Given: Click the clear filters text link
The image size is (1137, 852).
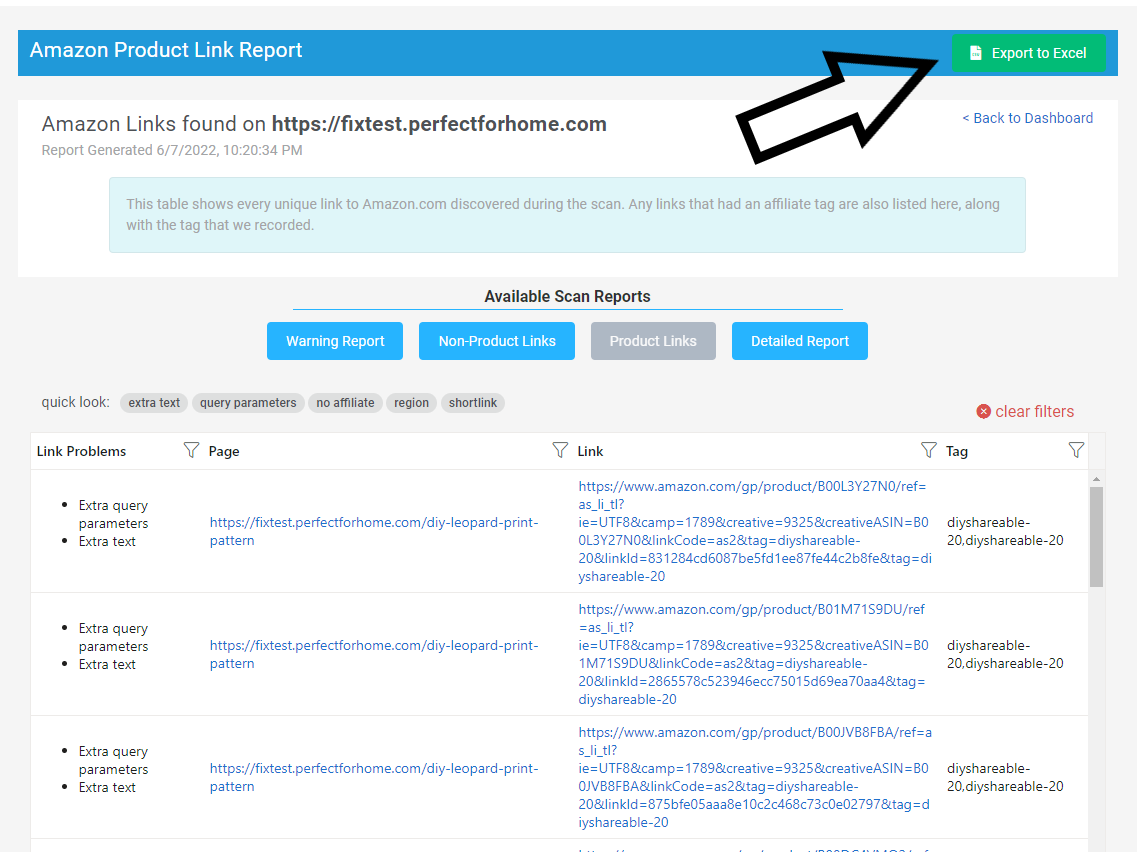Looking at the screenshot, I should coord(1034,411).
